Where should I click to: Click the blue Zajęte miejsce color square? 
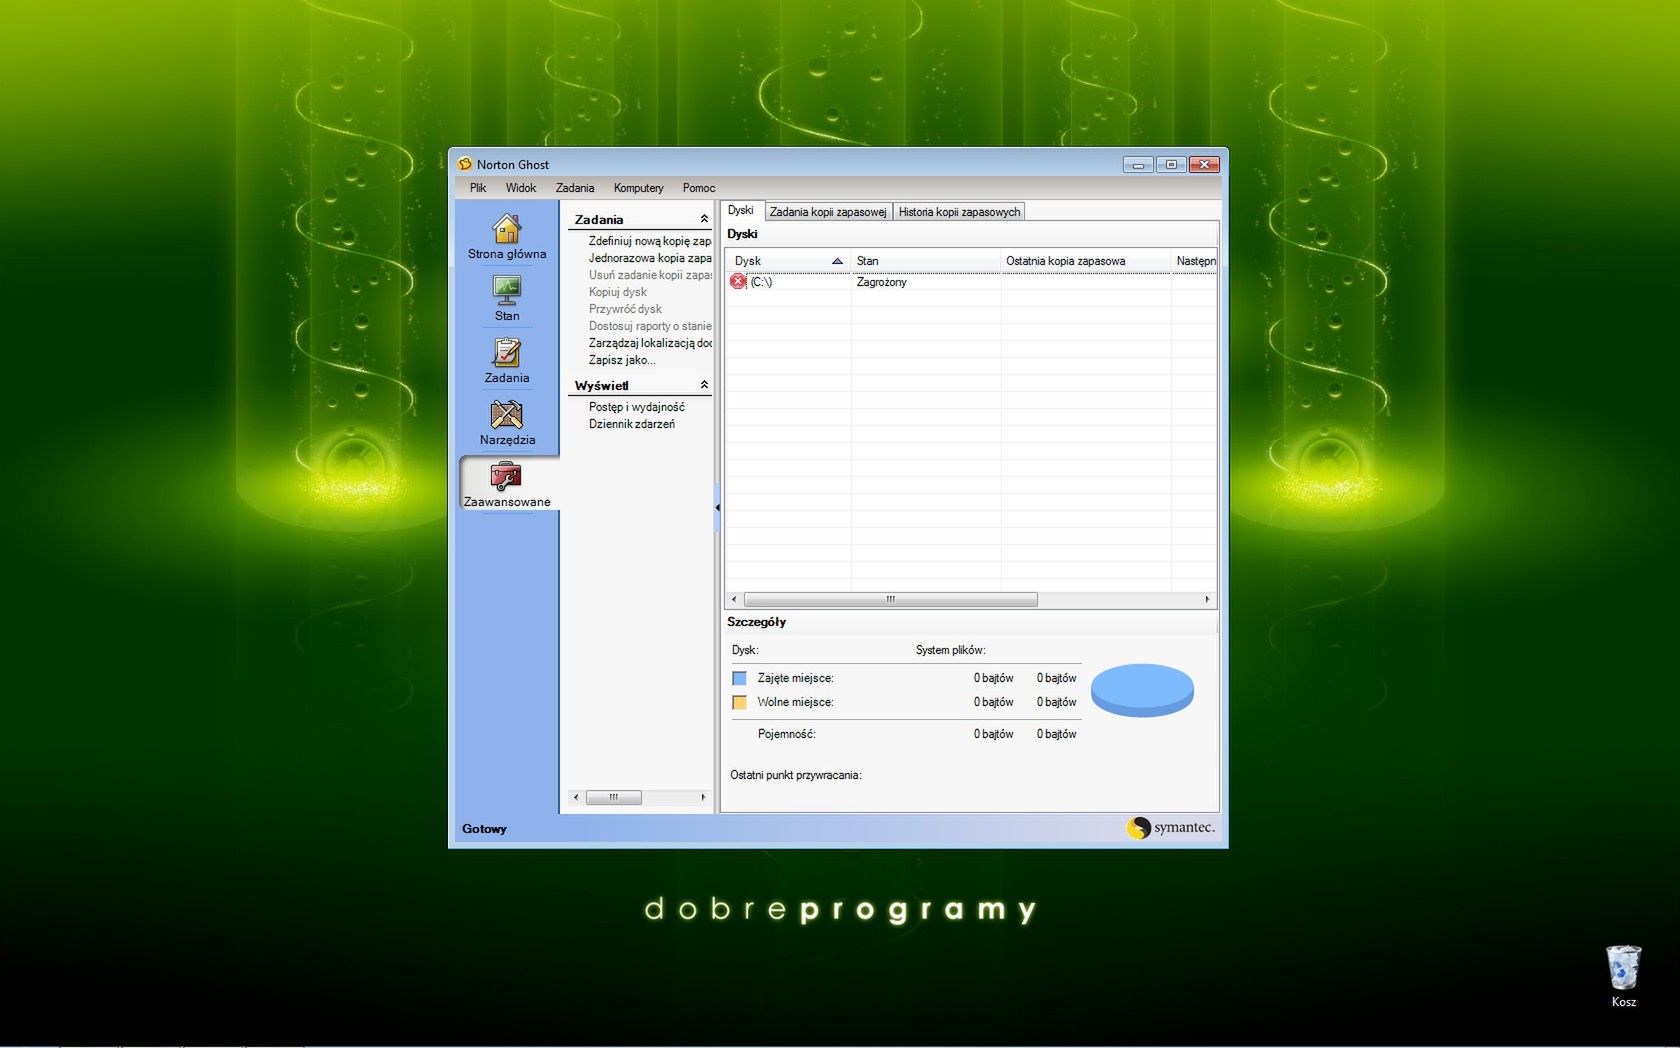[x=740, y=678]
